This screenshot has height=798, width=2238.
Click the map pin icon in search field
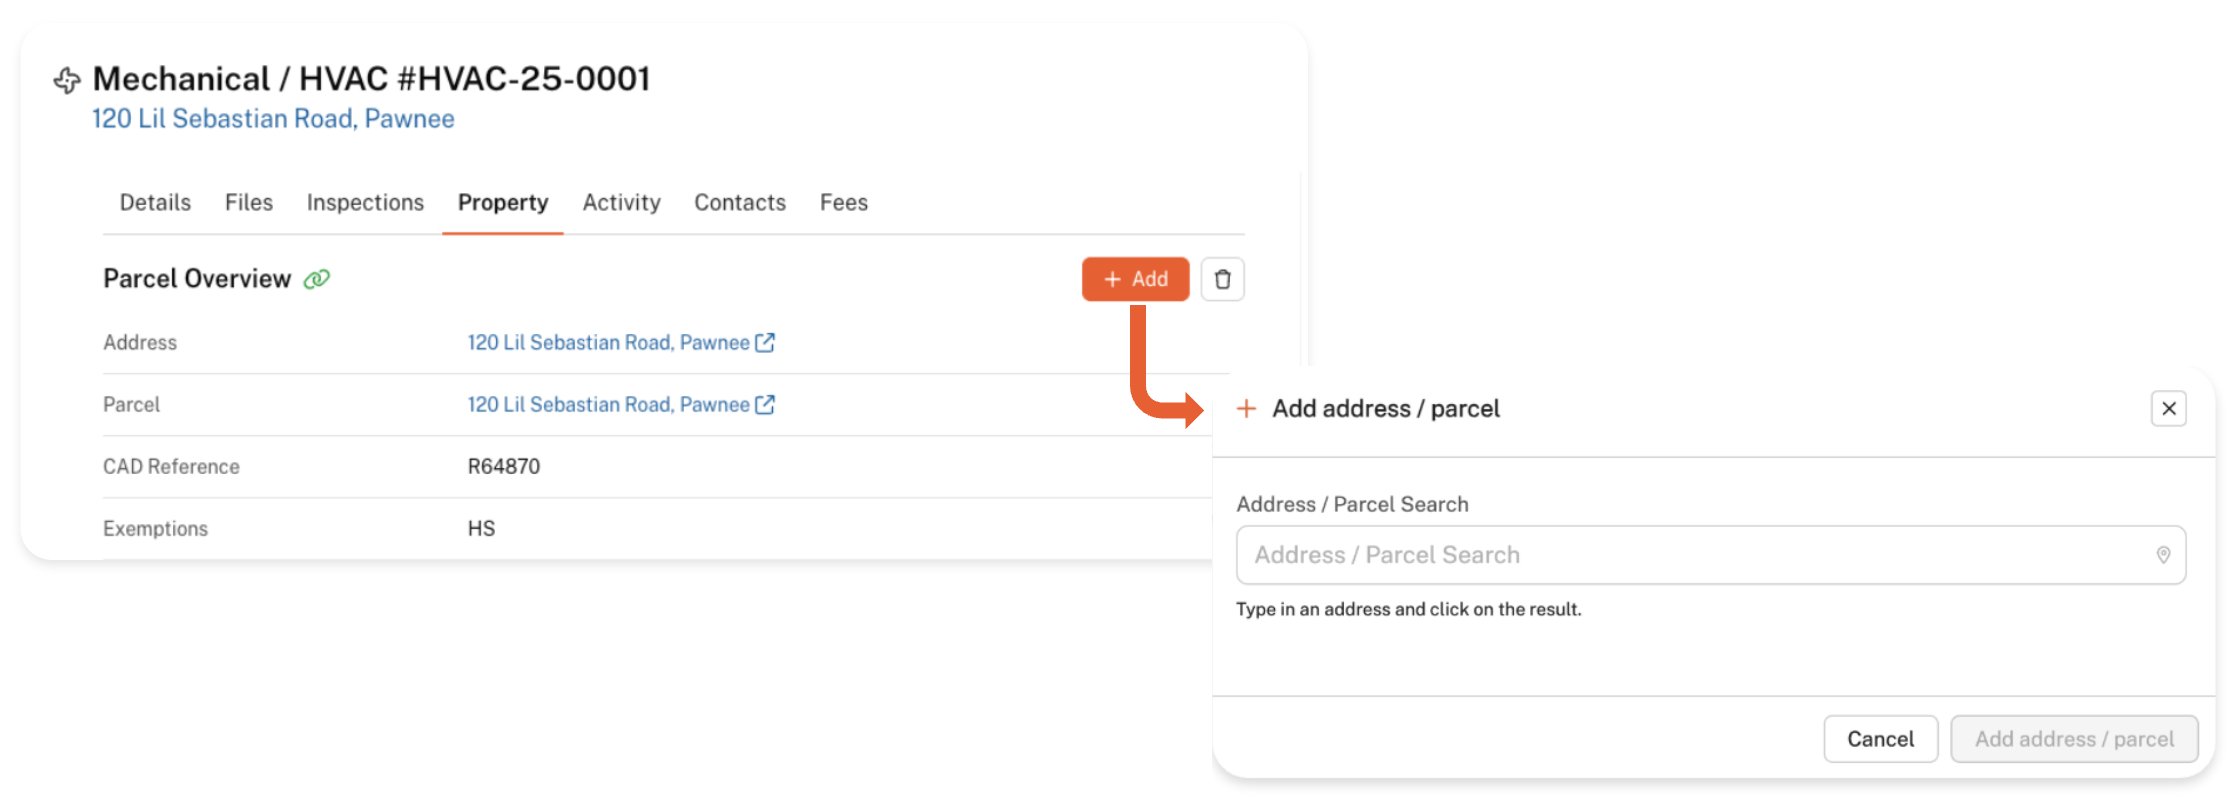tap(2163, 555)
